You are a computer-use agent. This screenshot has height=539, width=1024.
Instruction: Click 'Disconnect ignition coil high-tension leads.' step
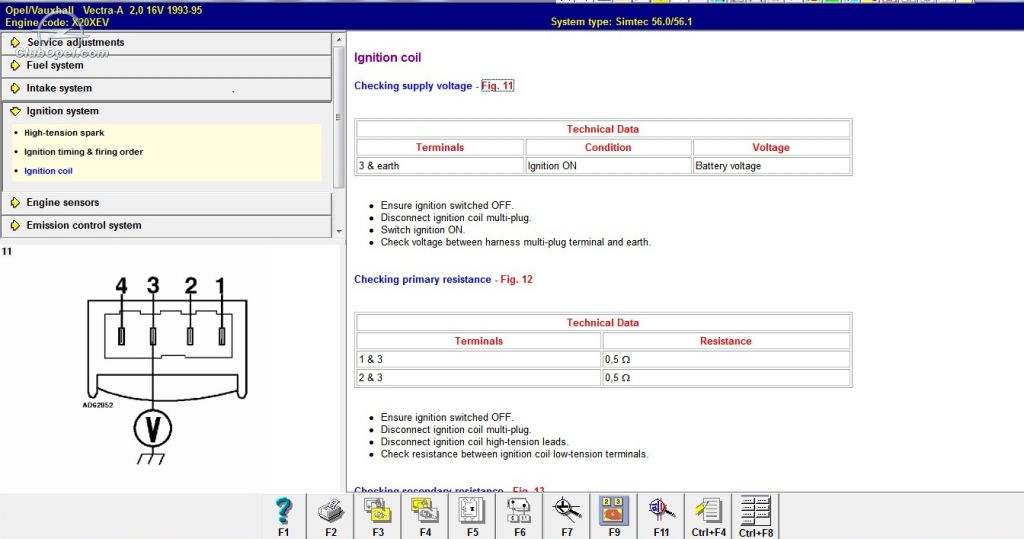475,442
